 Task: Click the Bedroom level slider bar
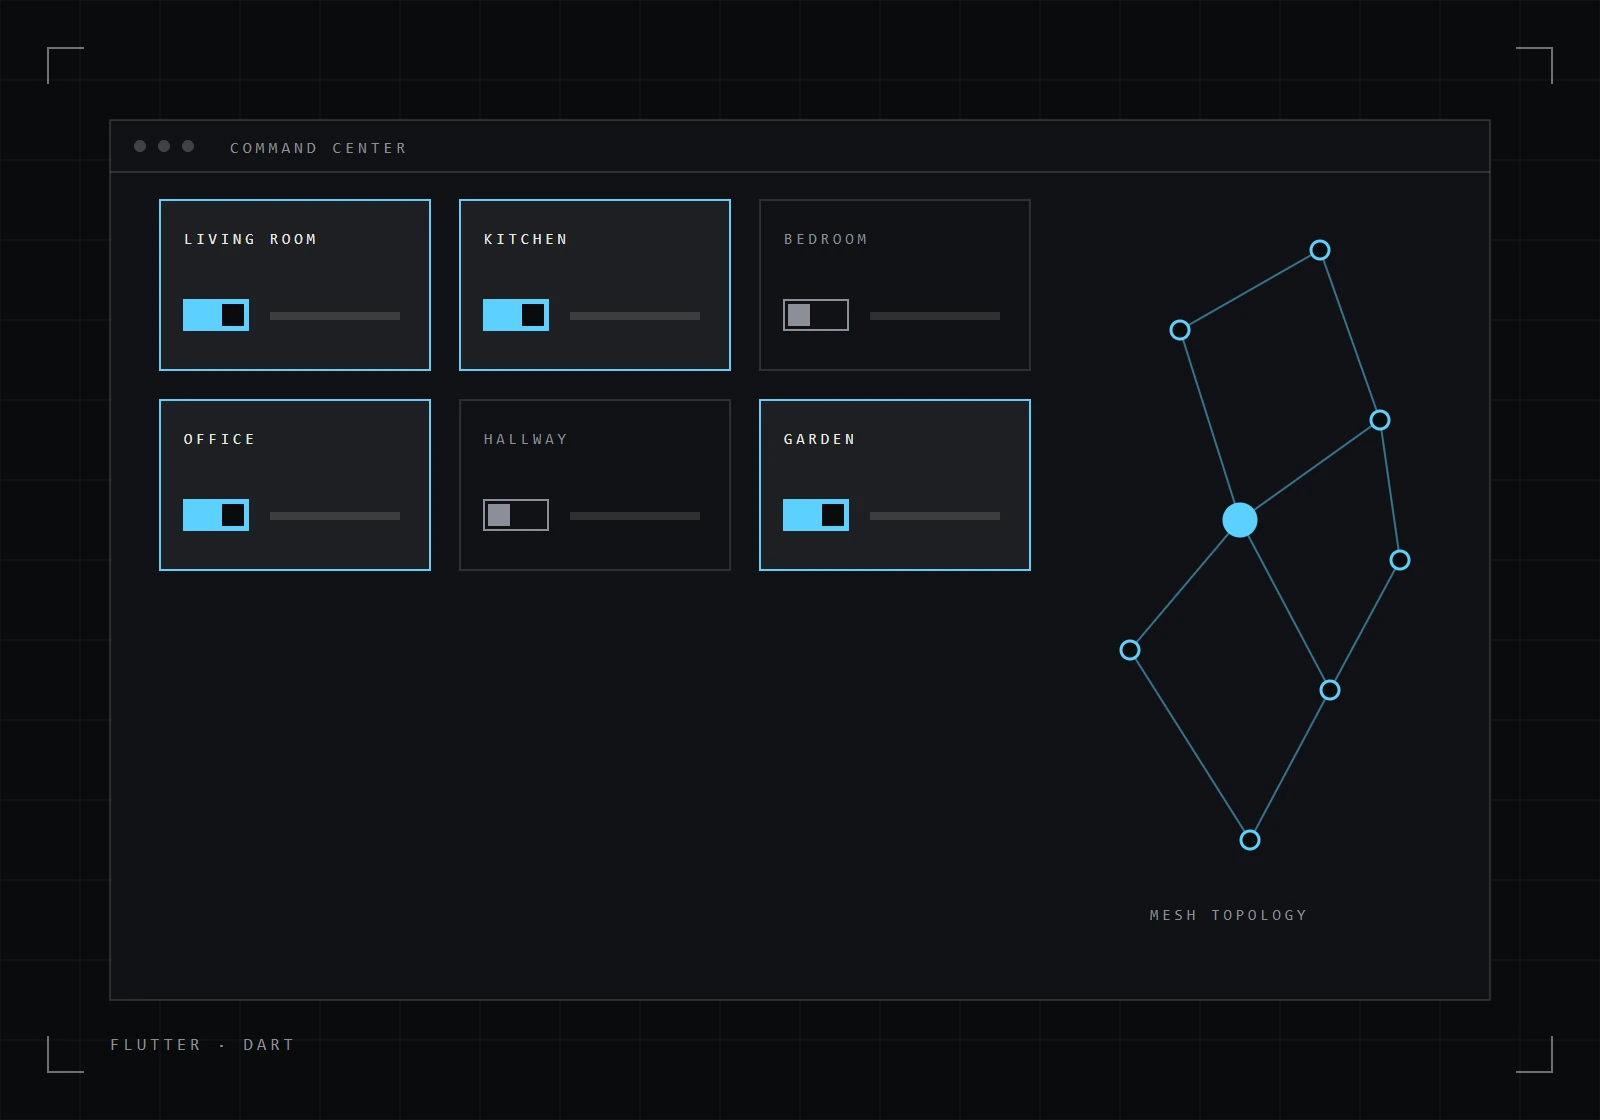pos(935,316)
